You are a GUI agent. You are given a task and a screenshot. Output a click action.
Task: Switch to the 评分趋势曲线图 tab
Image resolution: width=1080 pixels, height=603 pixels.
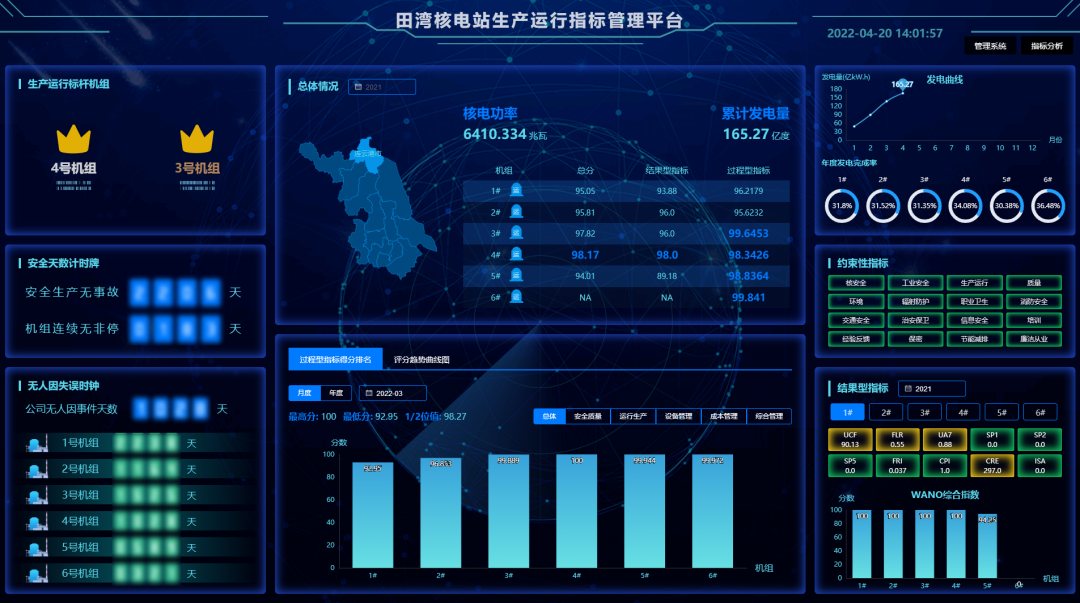(421, 359)
